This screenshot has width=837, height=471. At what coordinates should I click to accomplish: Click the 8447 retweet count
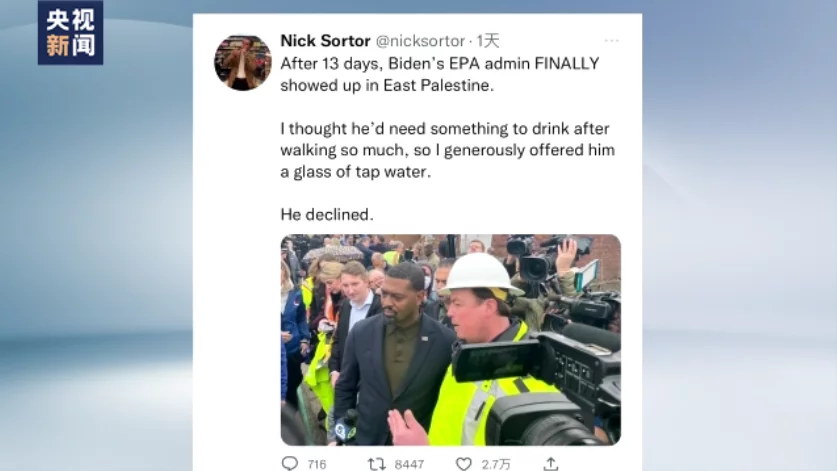point(409,464)
